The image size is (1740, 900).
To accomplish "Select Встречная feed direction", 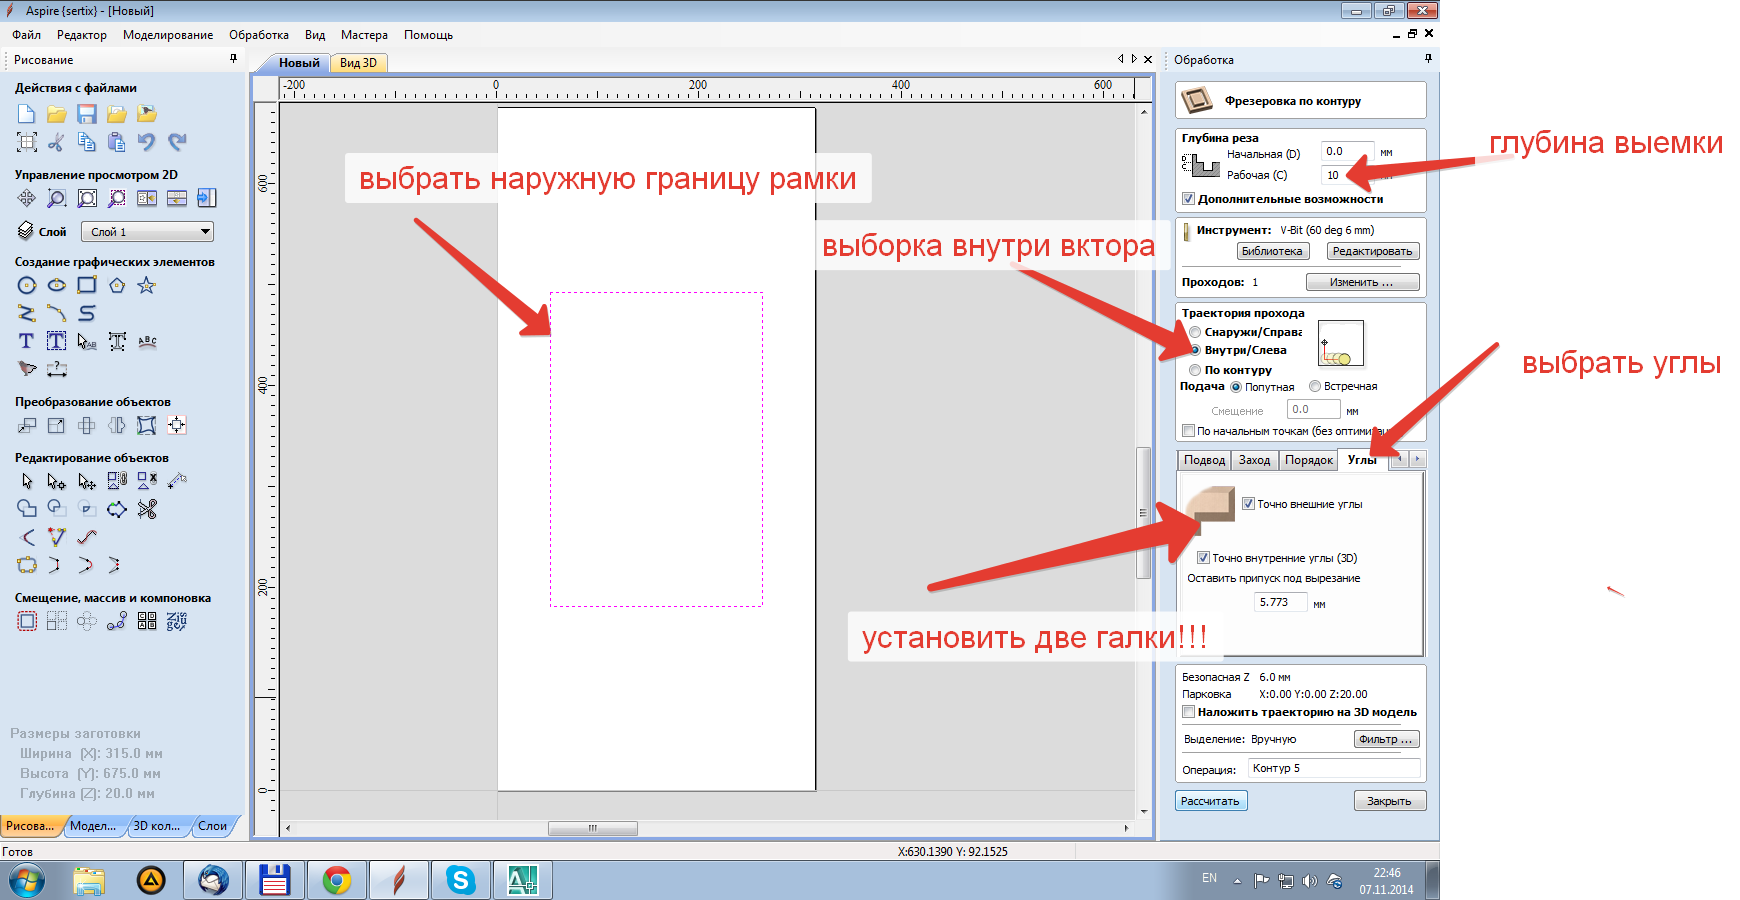I will pyautogui.click(x=1315, y=386).
